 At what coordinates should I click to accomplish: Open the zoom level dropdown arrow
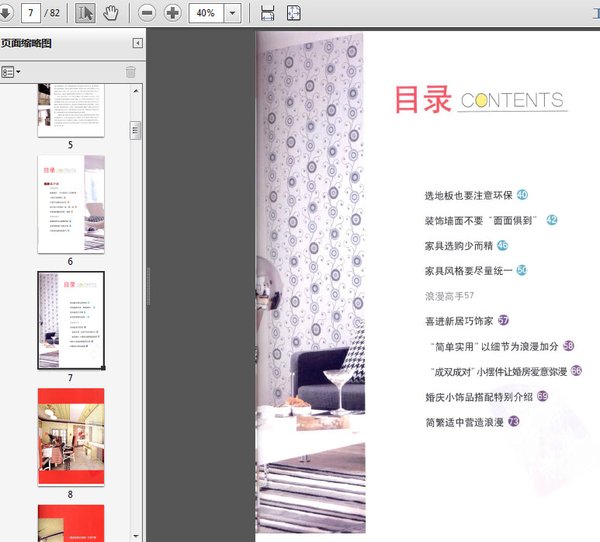point(232,13)
